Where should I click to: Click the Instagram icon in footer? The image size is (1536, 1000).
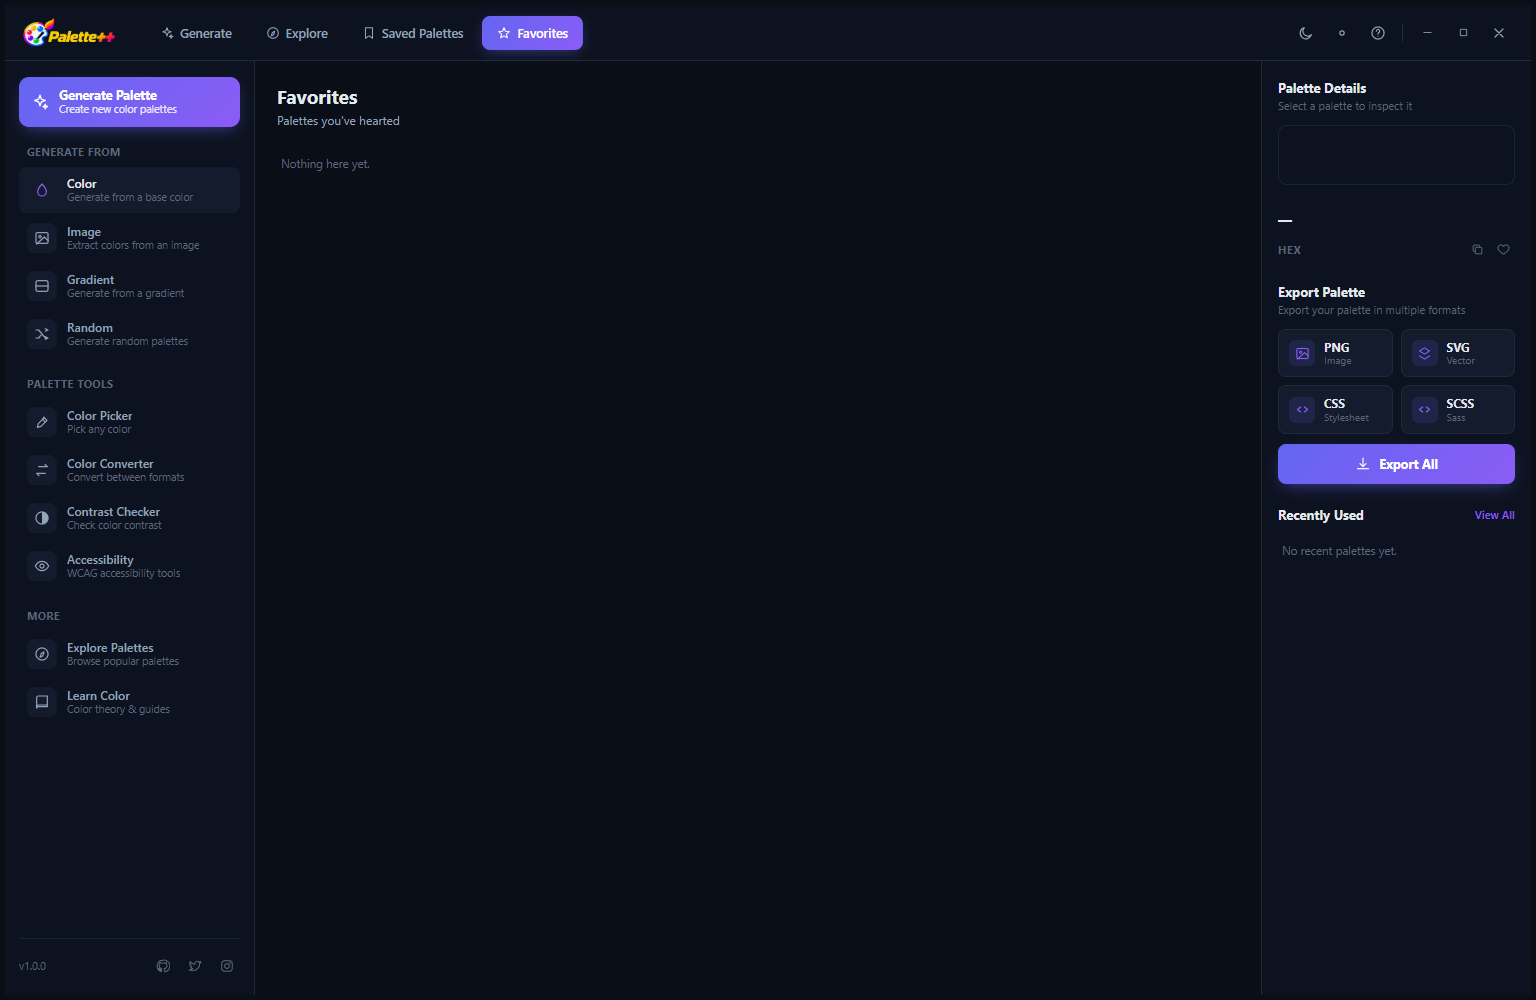pos(227,966)
